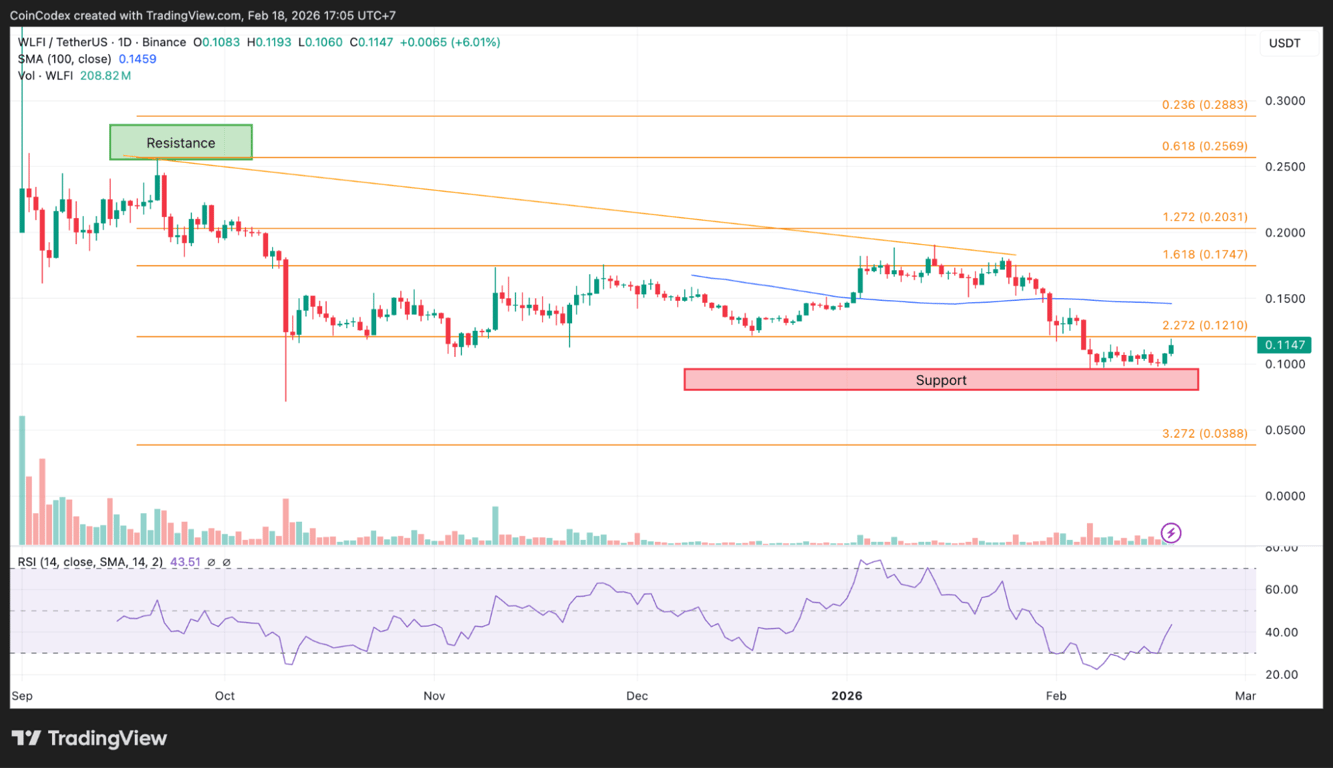This screenshot has width=1333, height=768.
Task: Click the TradingView logo
Action: click(x=89, y=738)
